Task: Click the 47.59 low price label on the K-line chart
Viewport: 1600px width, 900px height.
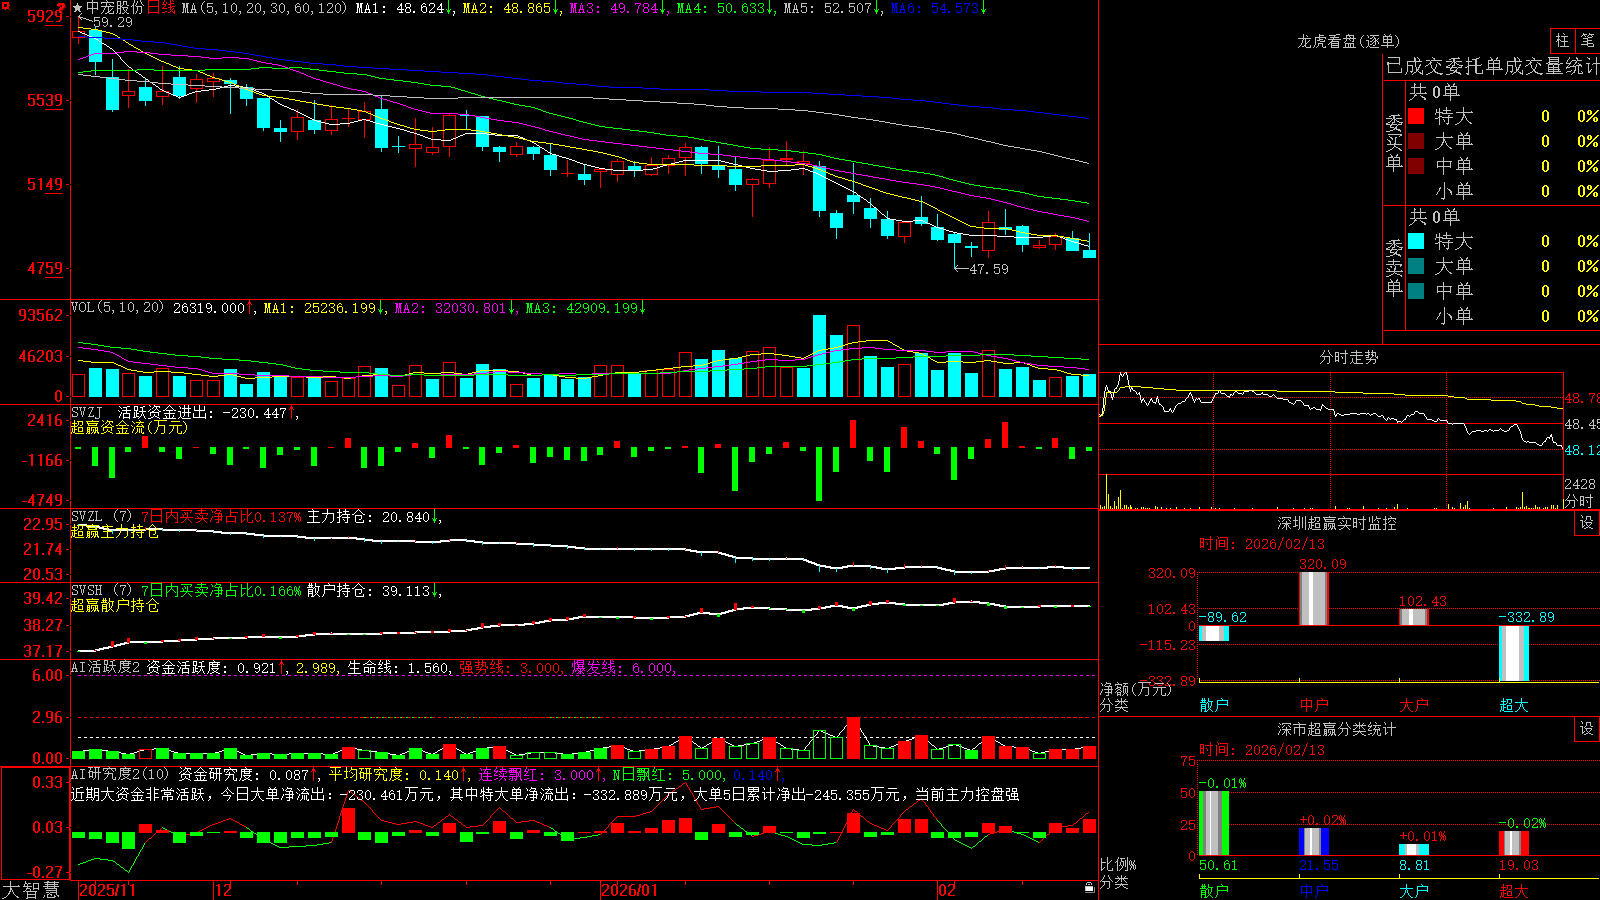Action: [x=989, y=269]
